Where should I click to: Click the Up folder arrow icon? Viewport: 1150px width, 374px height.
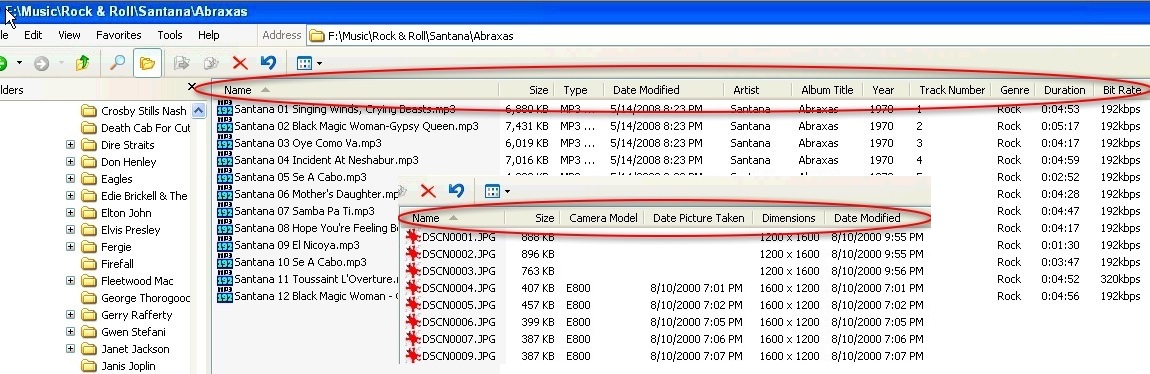82,64
